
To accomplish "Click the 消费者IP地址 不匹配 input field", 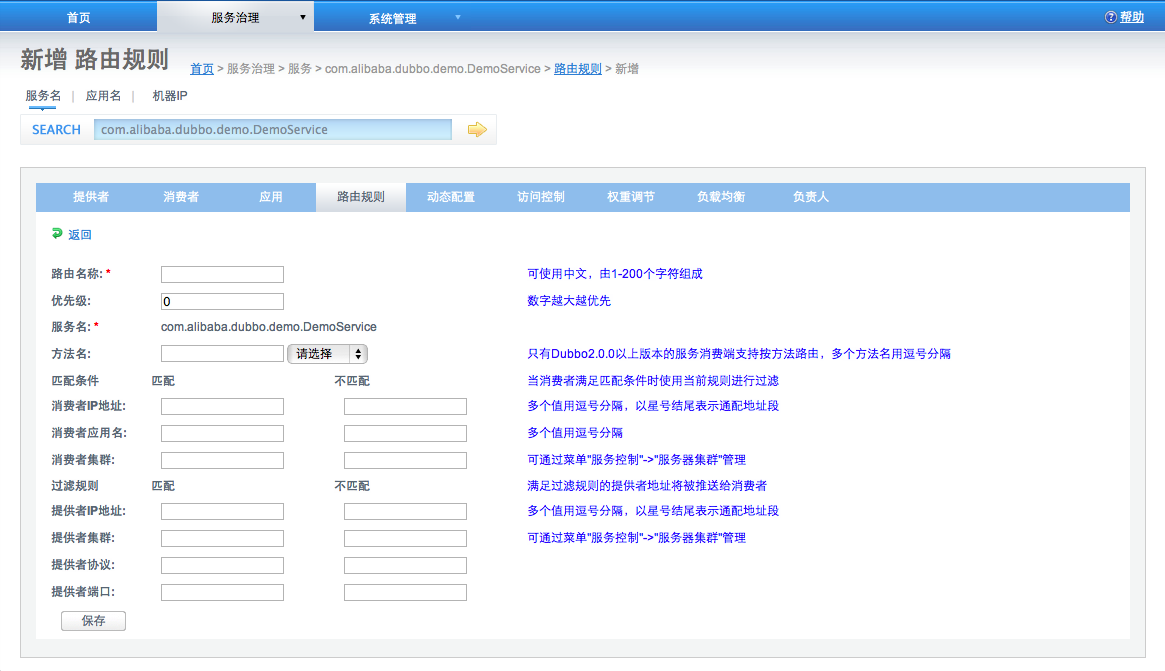I will coord(405,406).
